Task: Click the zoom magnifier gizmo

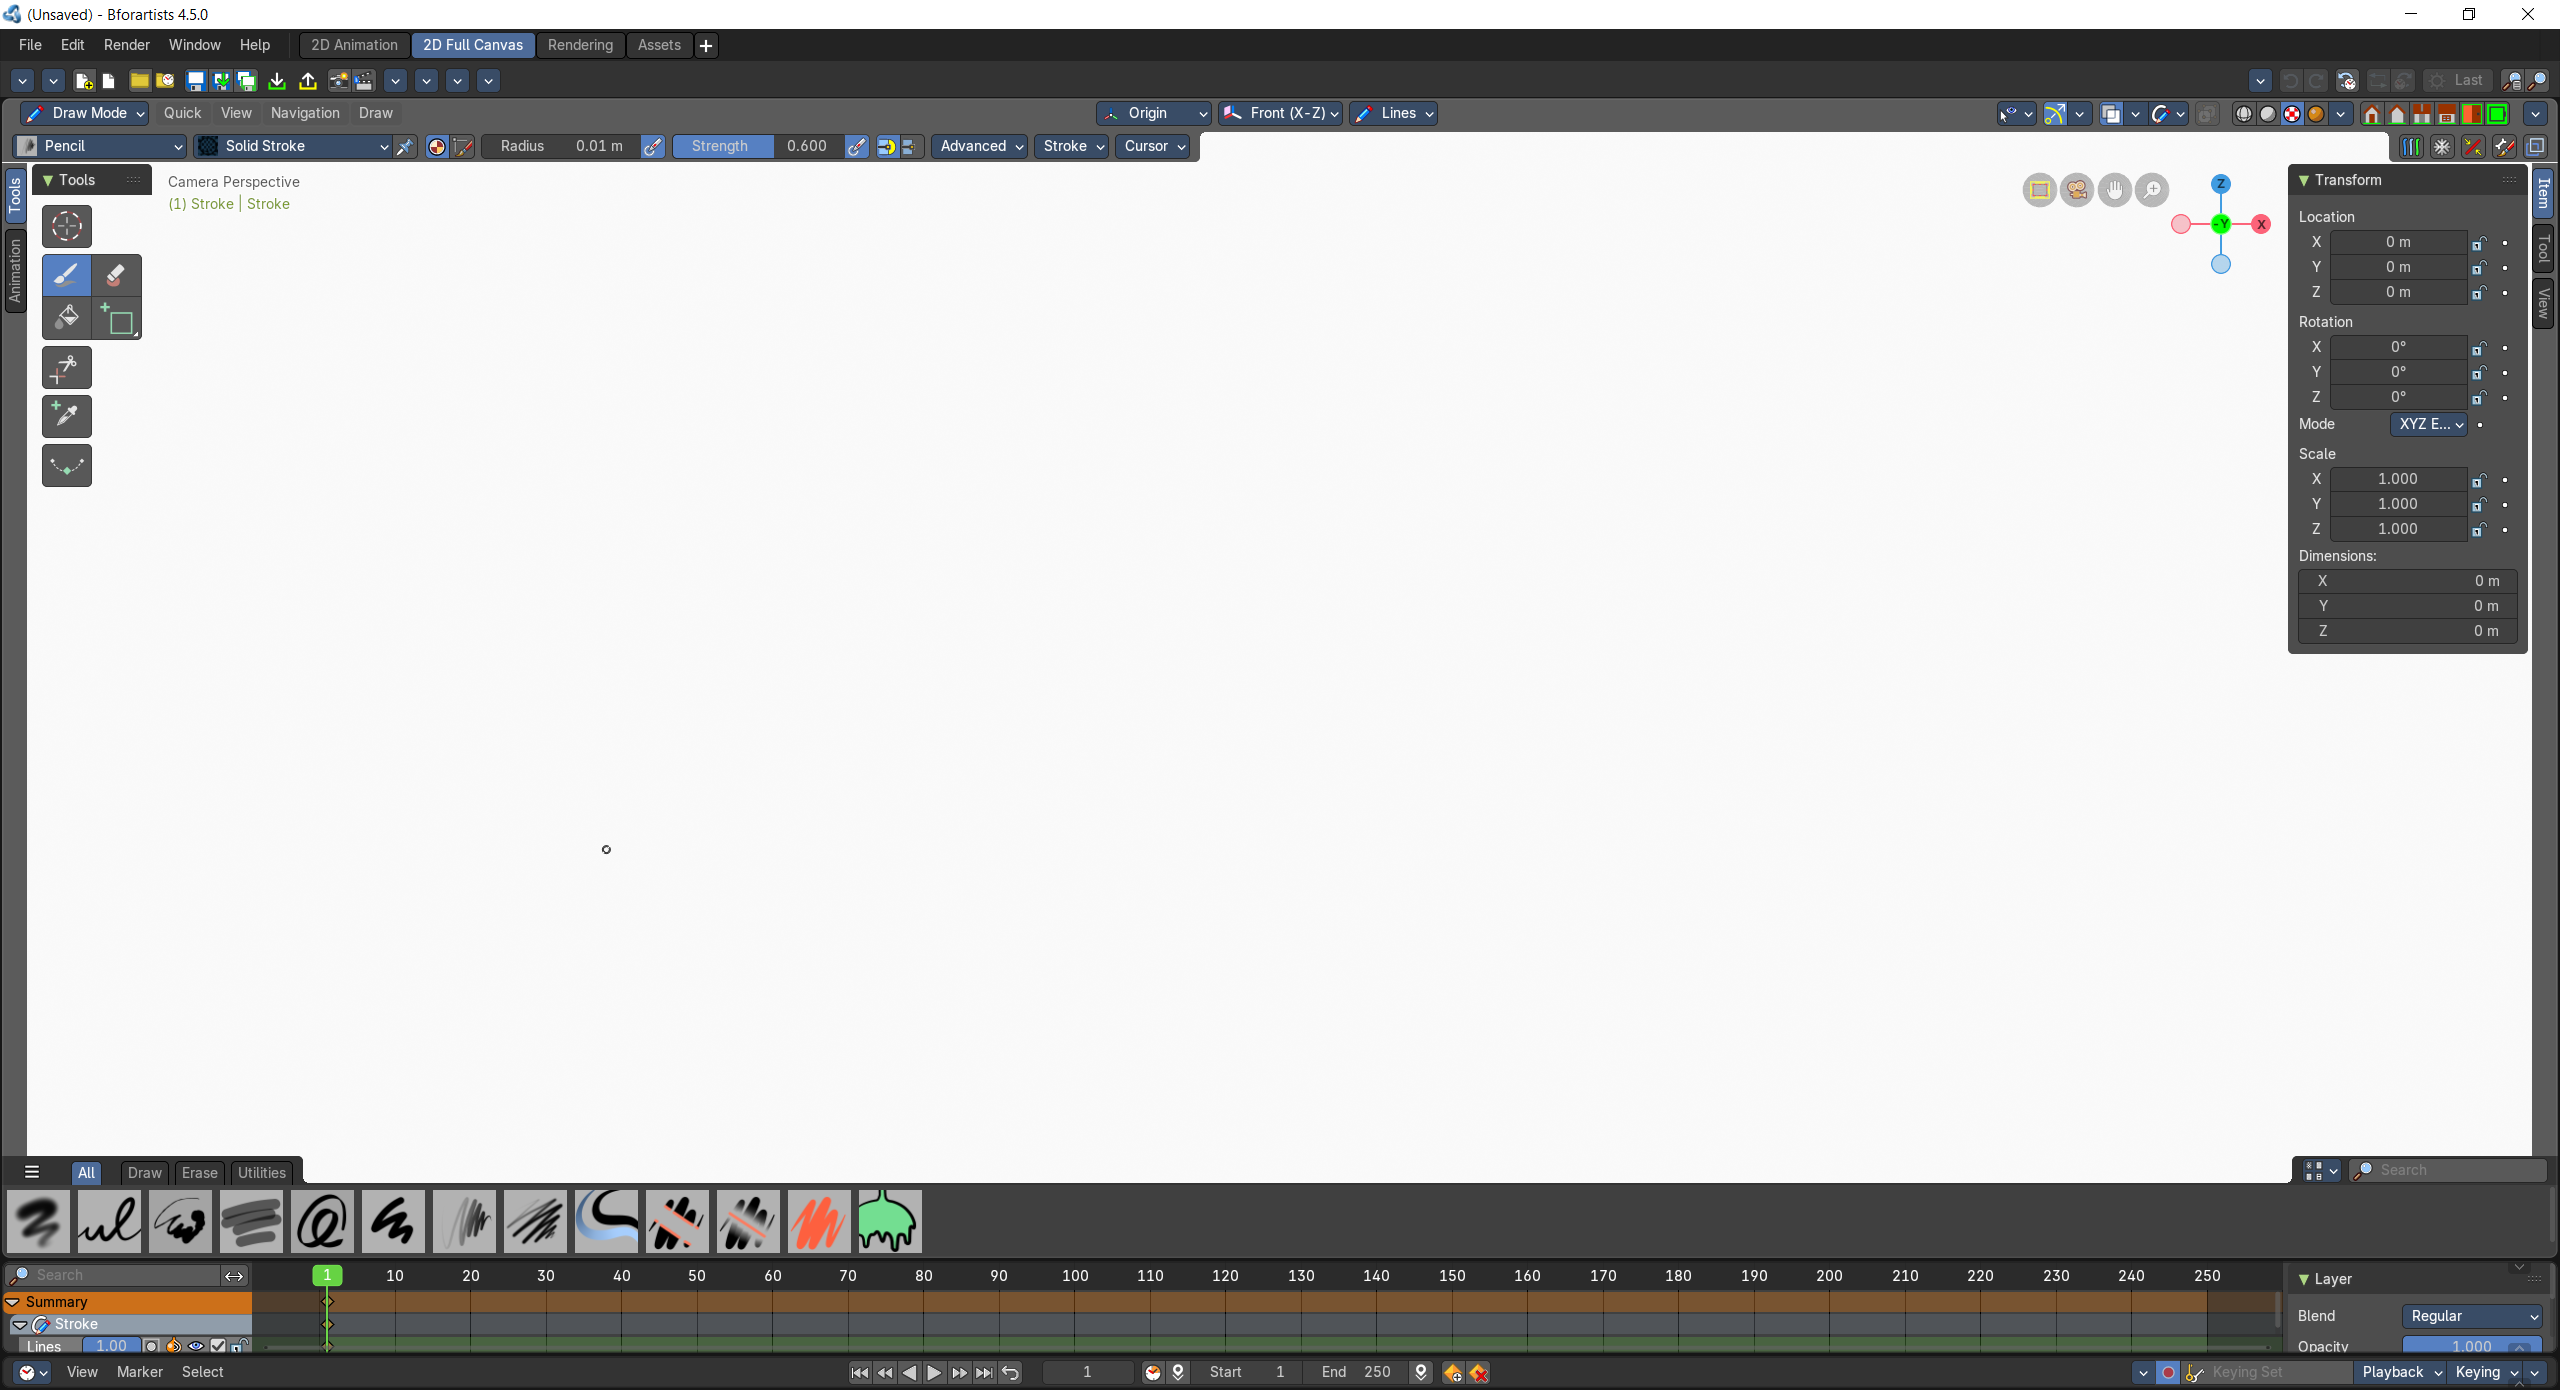Action: point(2152,190)
